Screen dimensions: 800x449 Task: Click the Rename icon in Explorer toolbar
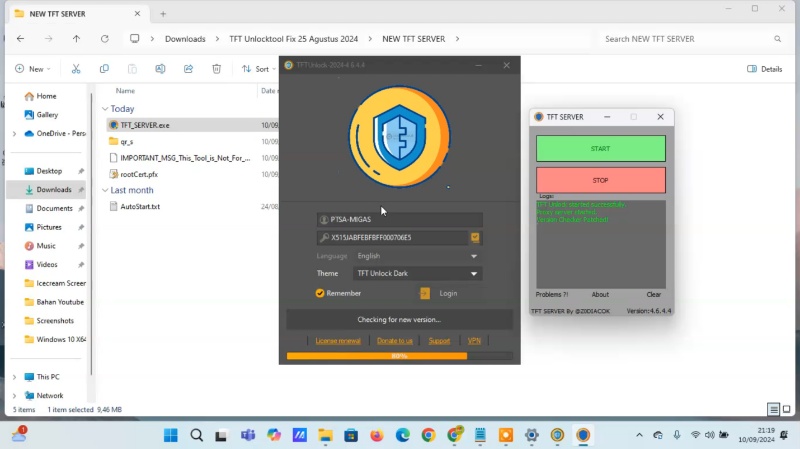tap(160, 69)
